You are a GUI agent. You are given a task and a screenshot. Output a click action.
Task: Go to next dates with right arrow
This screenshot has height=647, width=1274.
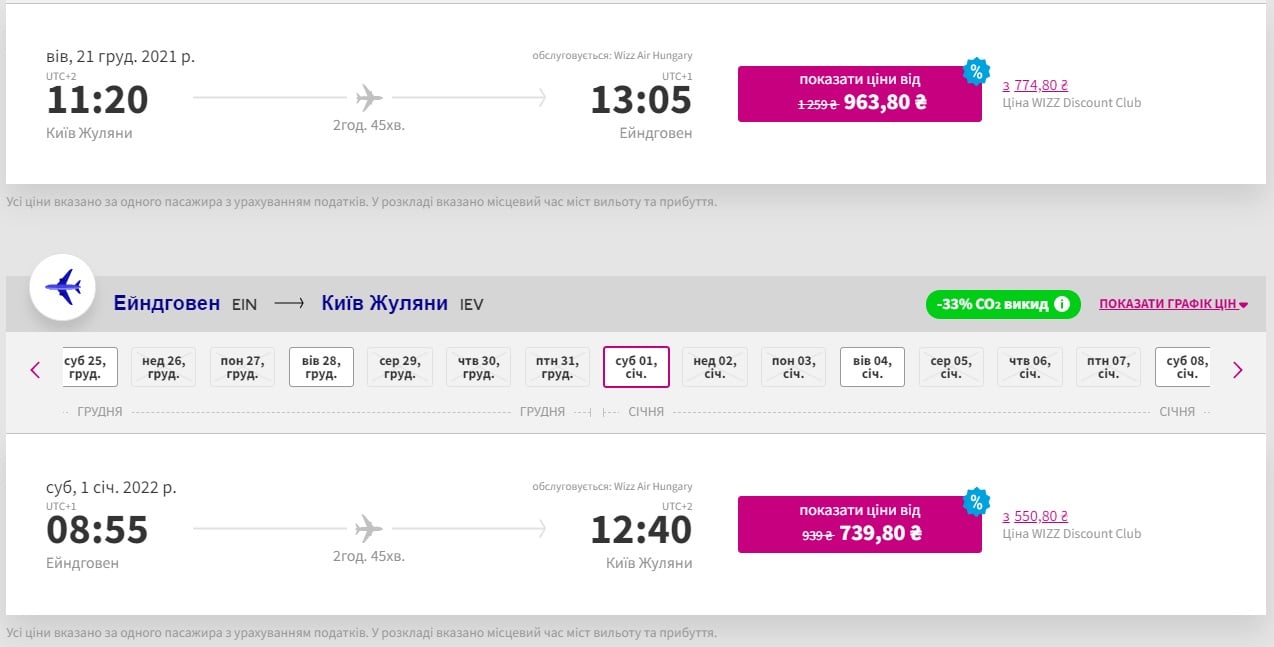1237,370
